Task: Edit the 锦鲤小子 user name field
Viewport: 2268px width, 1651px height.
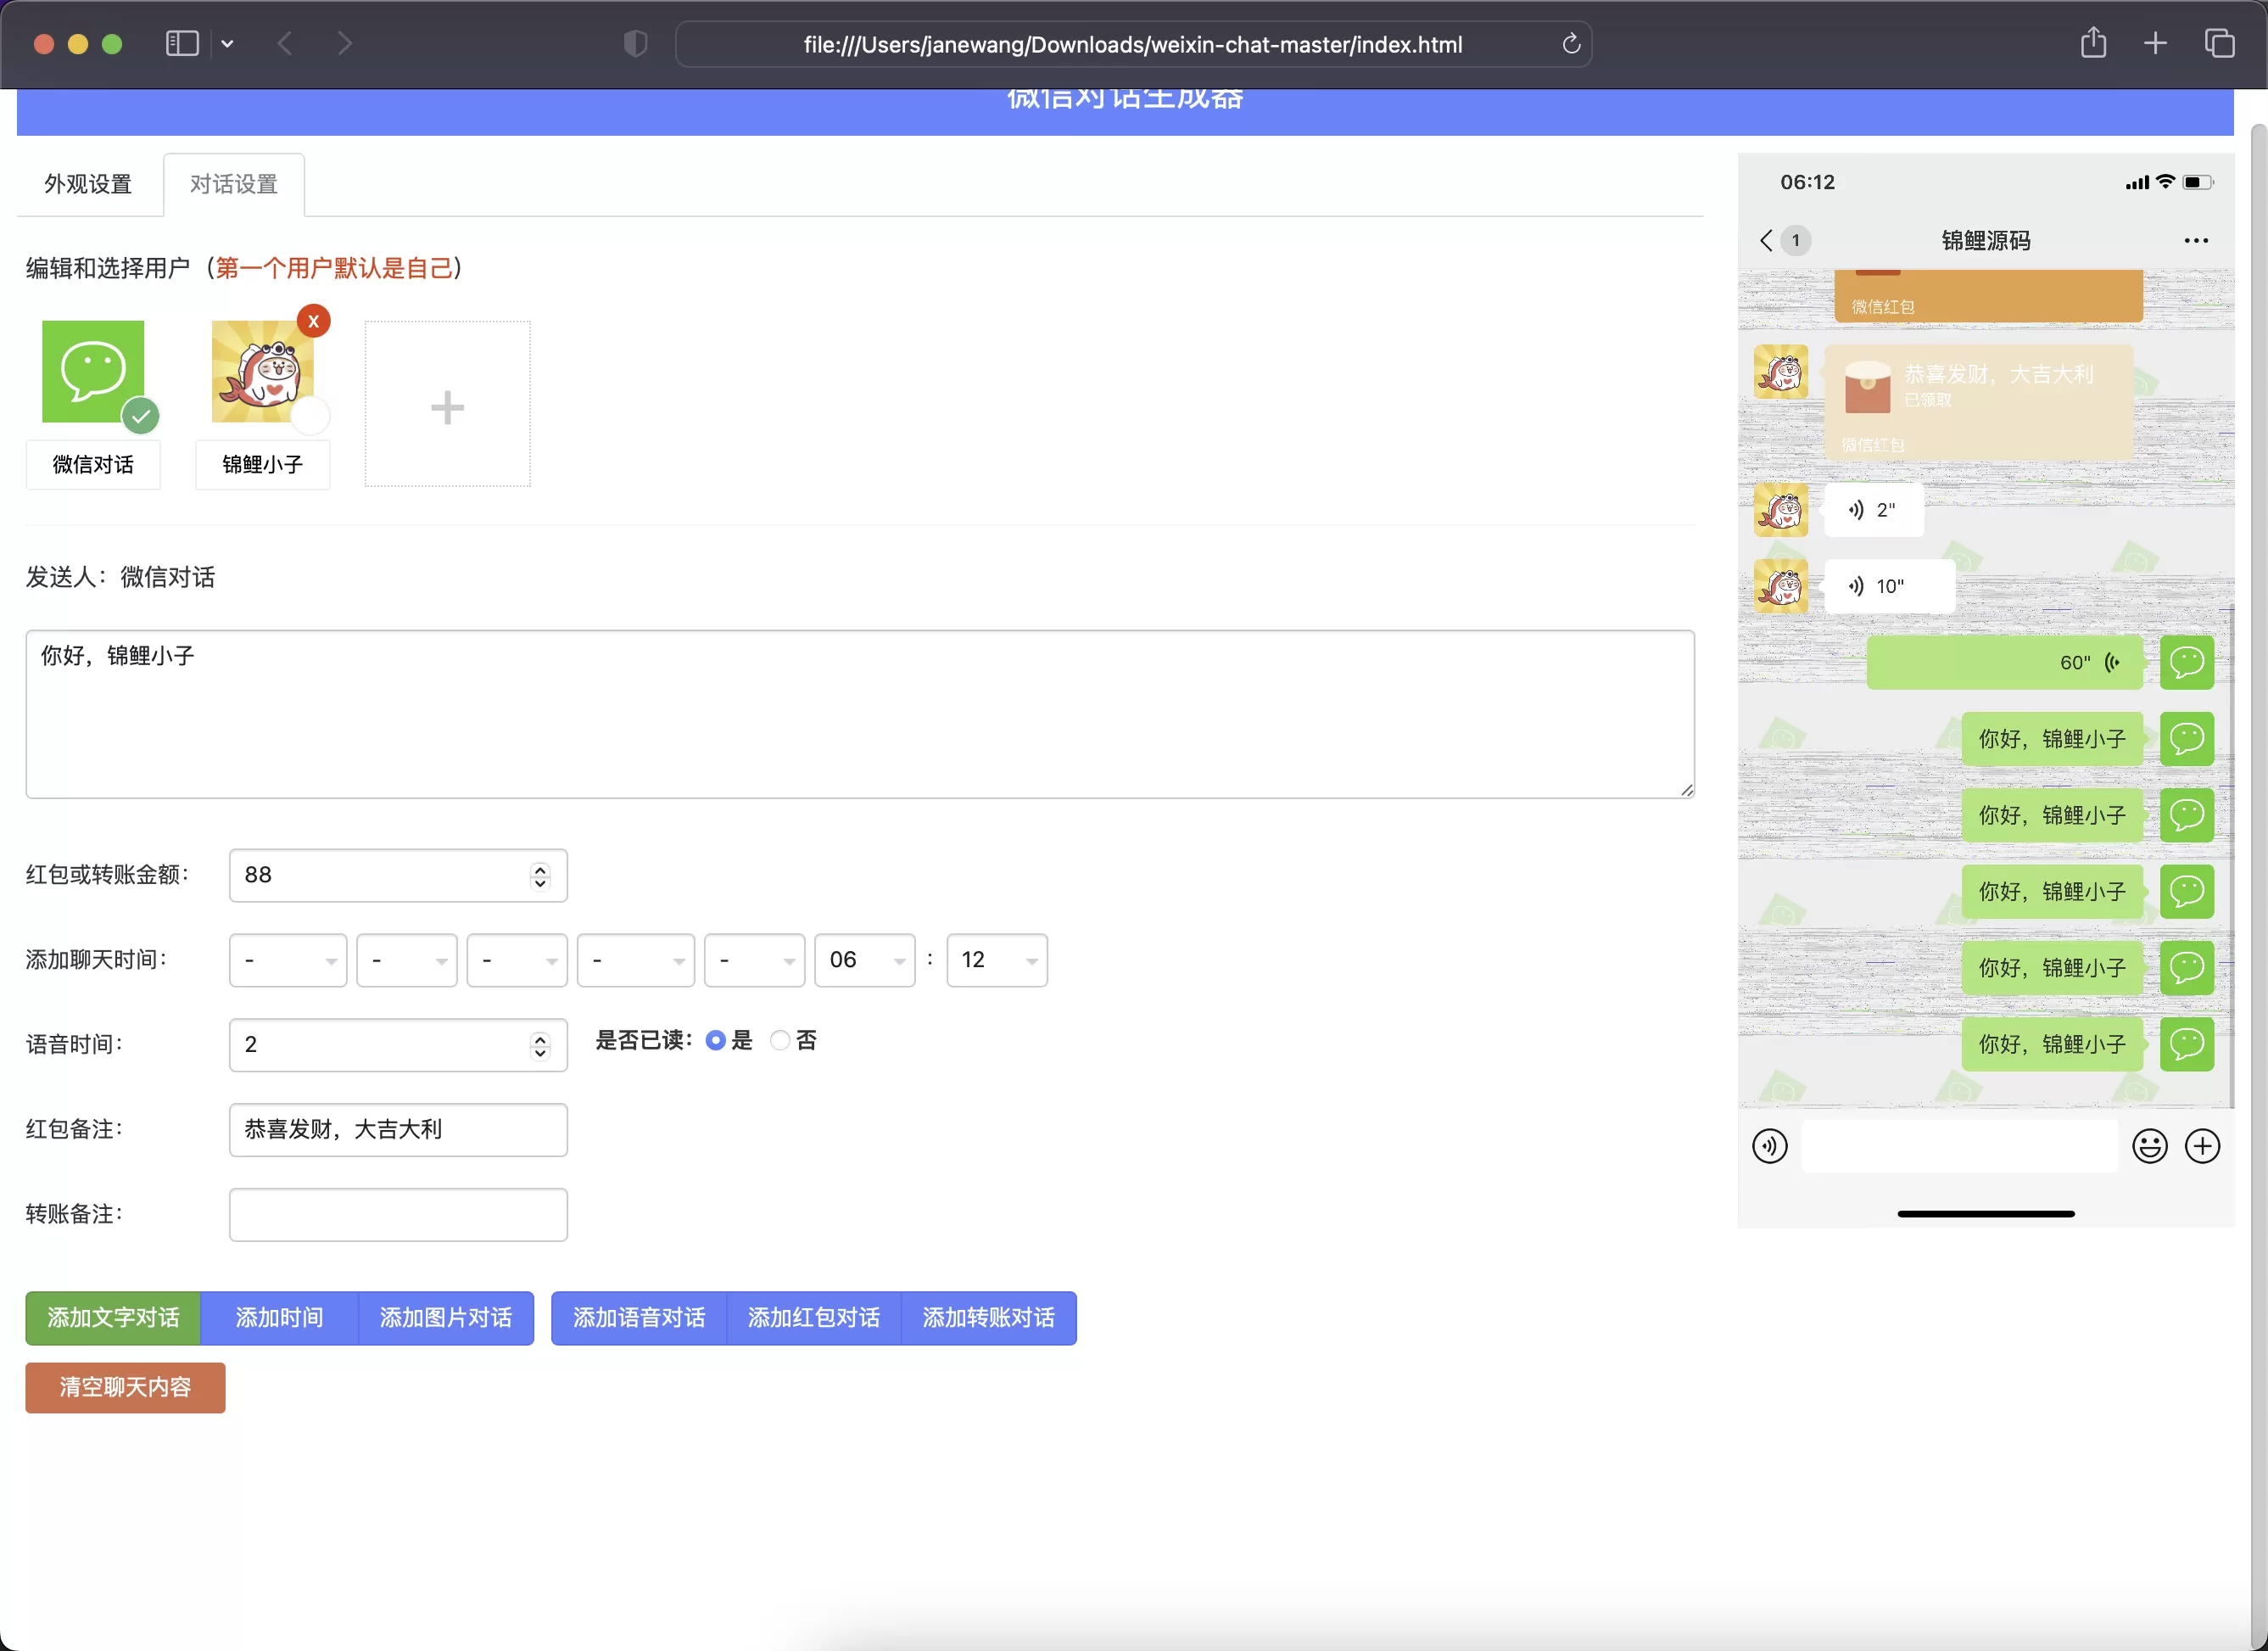Action: tap(262, 465)
